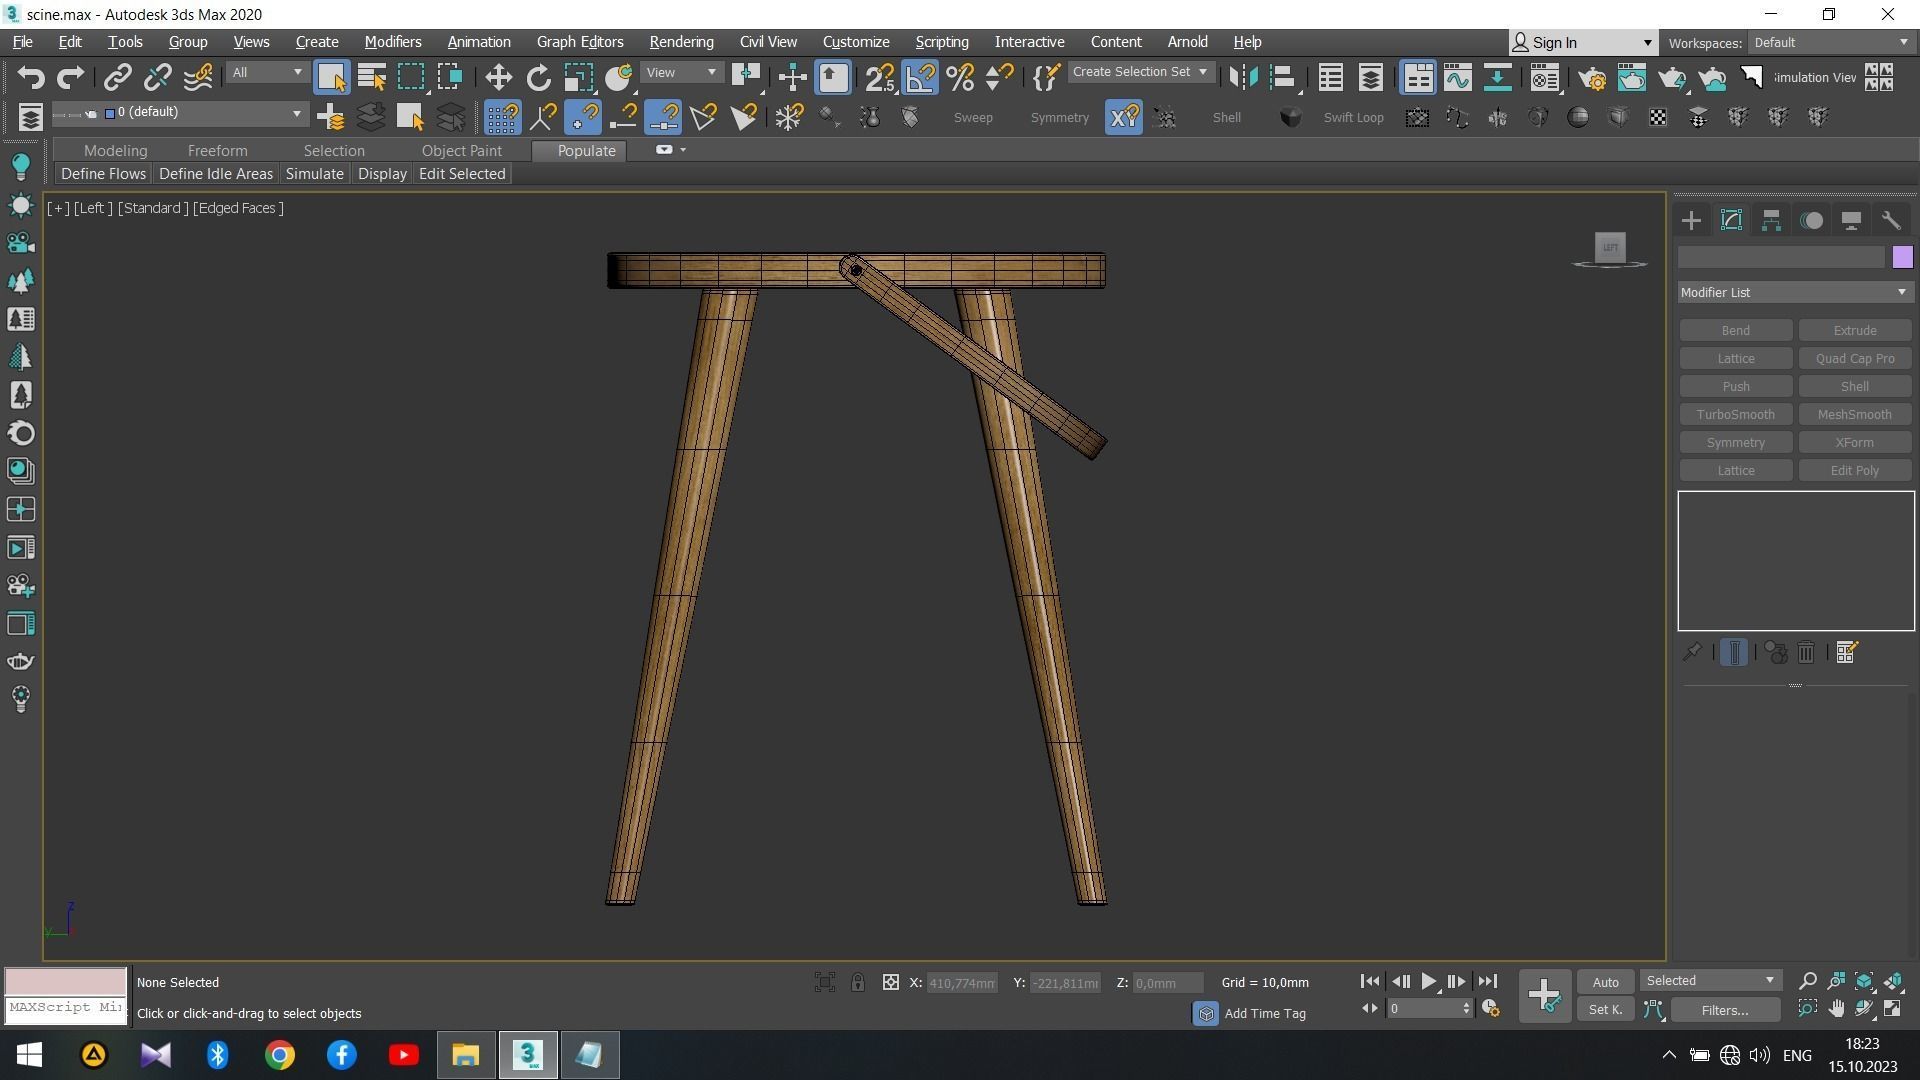Click the Undo arrow icon
The image size is (1920, 1080).
31,77
